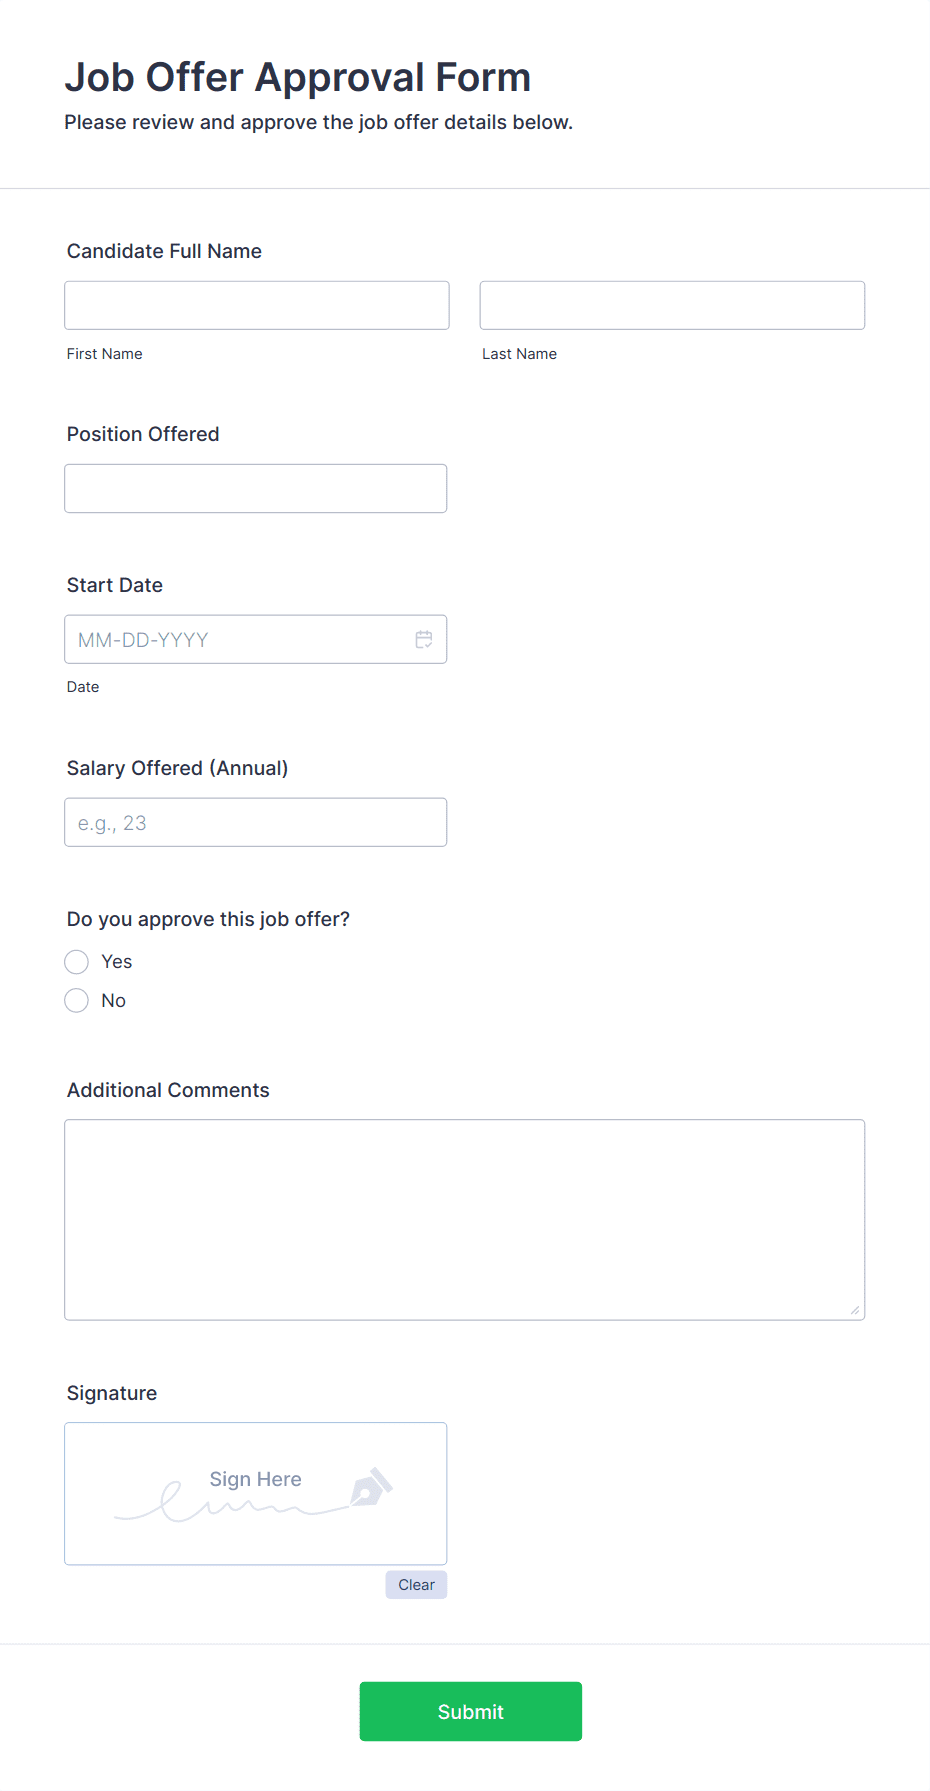Image resolution: width=930 pixels, height=1791 pixels.
Task: Click the Salary Offered (Annual) label
Action: 177,767
